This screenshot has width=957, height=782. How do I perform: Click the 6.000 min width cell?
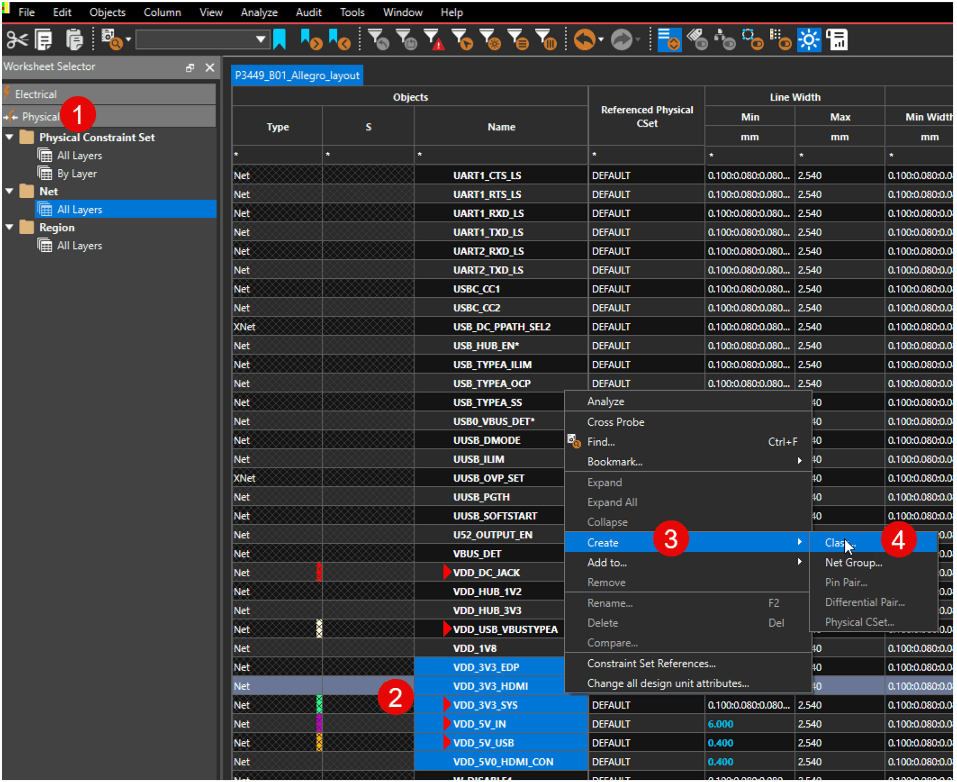click(x=749, y=724)
